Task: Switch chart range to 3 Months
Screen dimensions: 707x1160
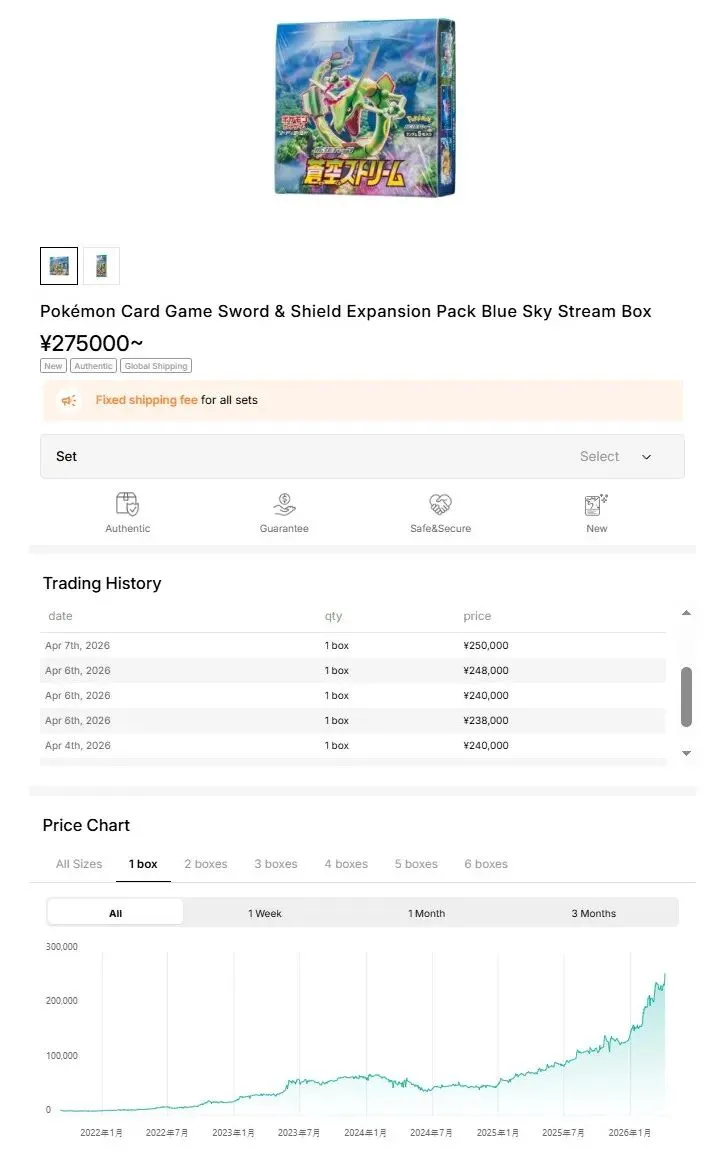Action: pyautogui.click(x=594, y=913)
